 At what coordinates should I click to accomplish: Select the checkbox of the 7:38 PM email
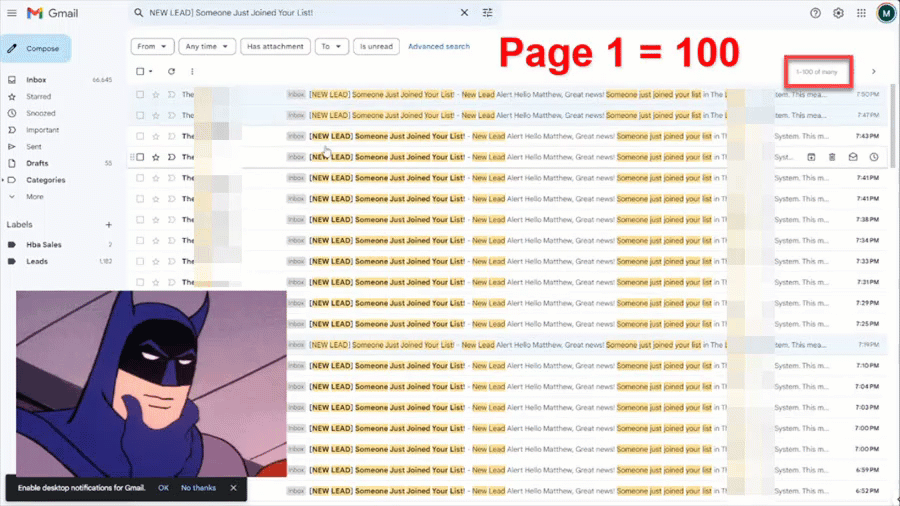coord(140,220)
